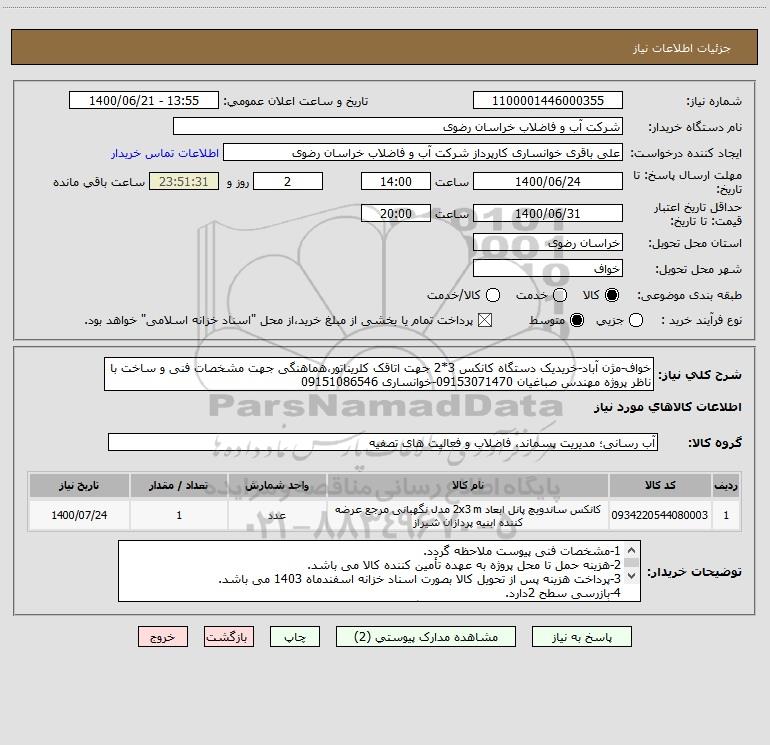The width and height of the screenshot is (770, 745).
Task: Click the deadline time field 14:00
Action: pyautogui.click(x=396, y=182)
